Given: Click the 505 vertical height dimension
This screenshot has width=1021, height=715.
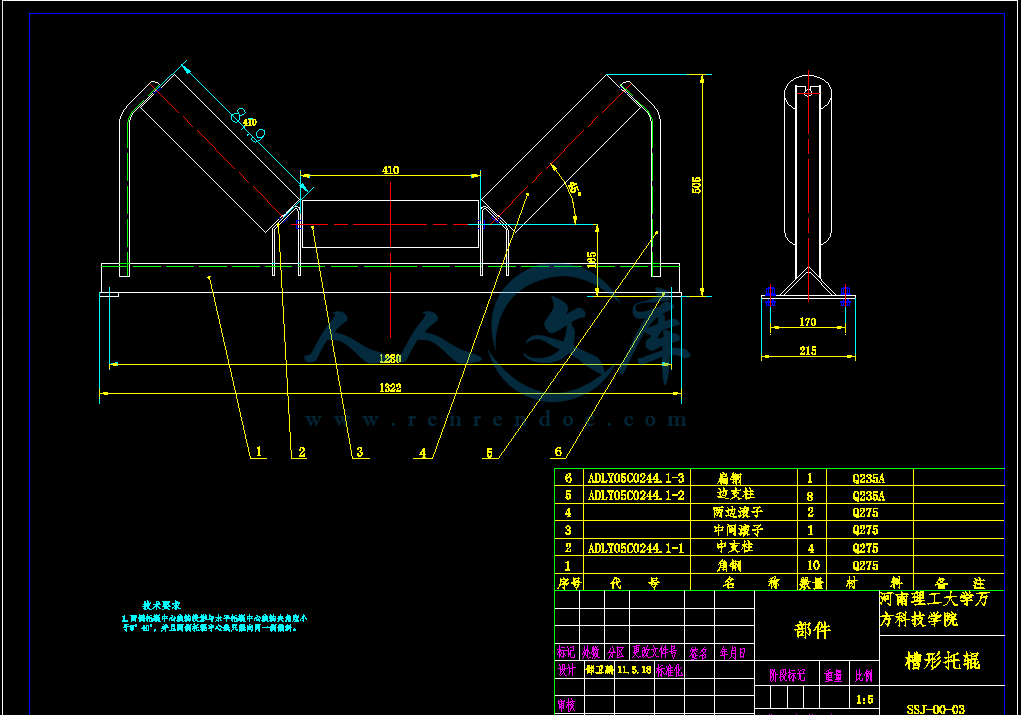Looking at the screenshot, I should (698, 185).
